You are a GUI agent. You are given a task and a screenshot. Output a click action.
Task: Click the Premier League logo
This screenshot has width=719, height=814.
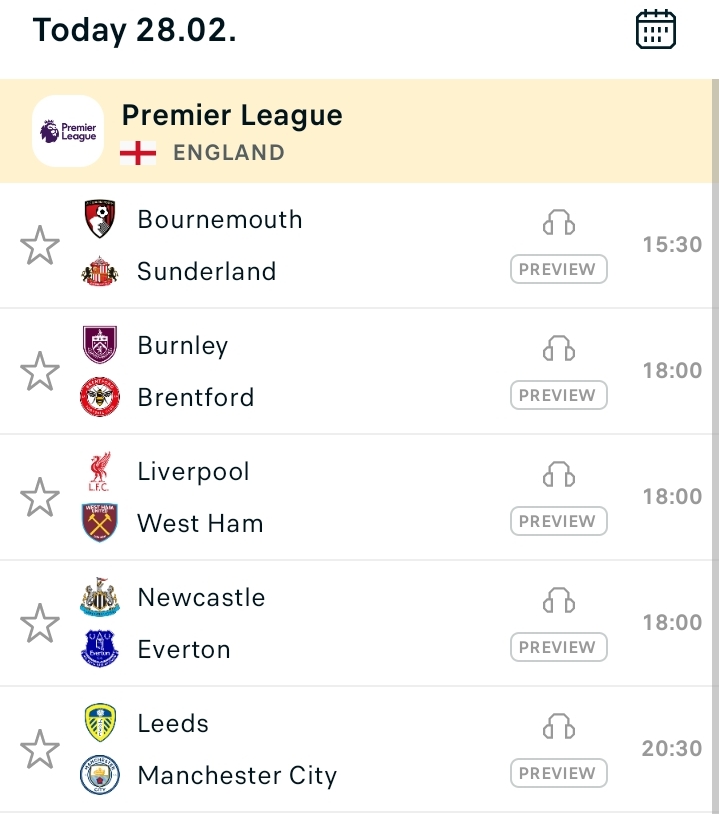[x=68, y=131]
